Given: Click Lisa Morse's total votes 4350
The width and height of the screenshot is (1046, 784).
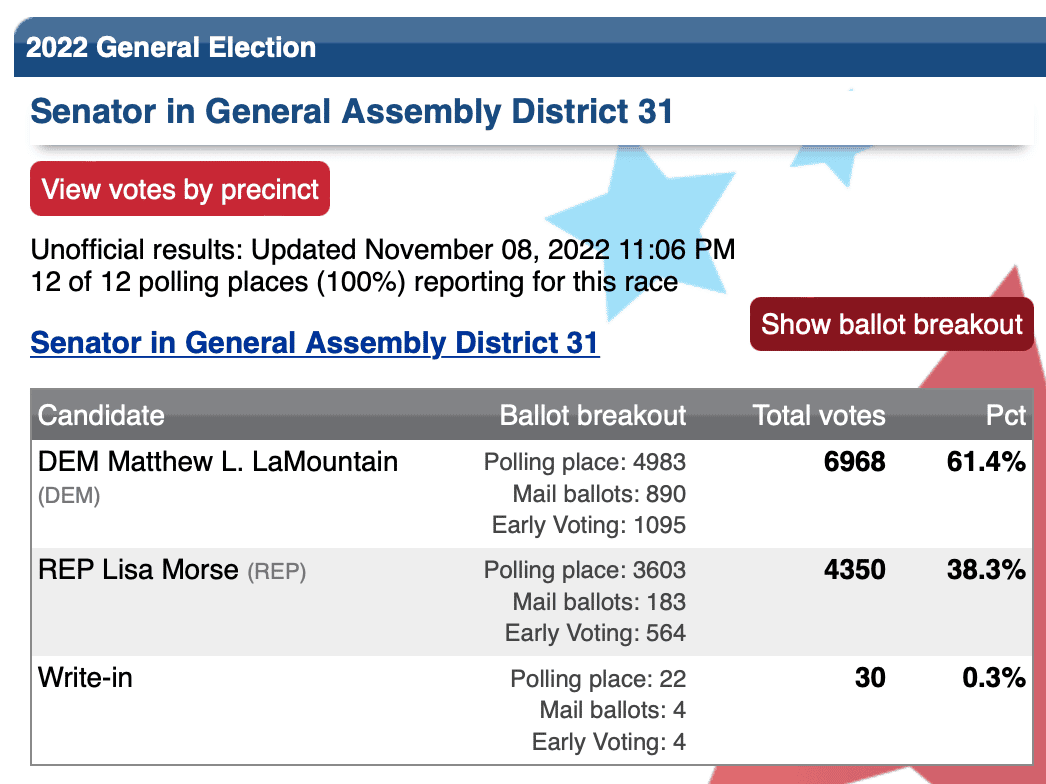Looking at the screenshot, I should [x=855, y=570].
